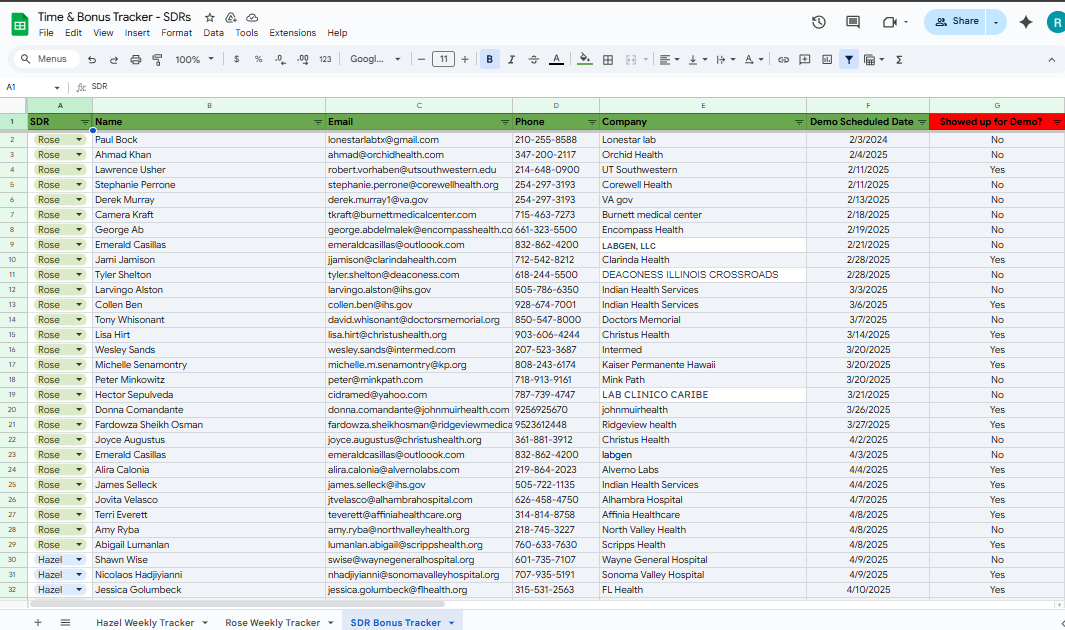Open filter toggle in Name header

pyautogui.click(x=318, y=122)
